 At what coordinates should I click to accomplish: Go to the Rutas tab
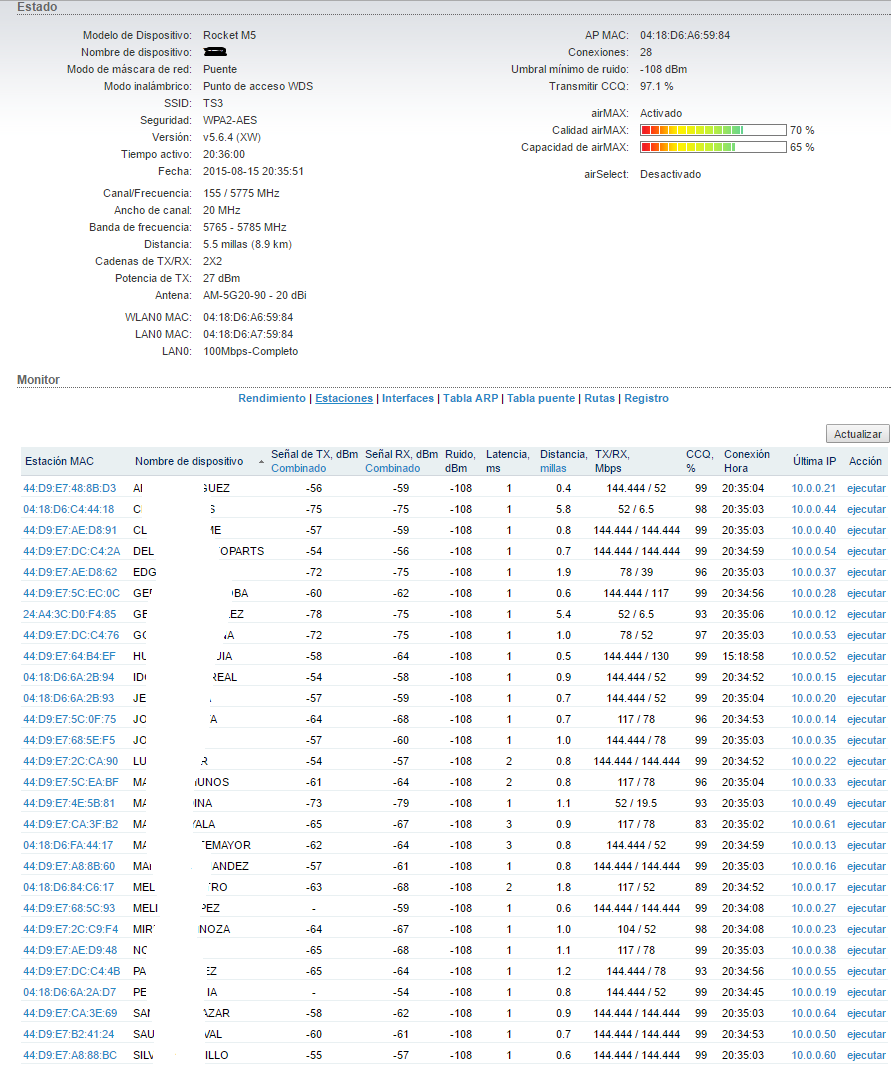[x=599, y=398]
